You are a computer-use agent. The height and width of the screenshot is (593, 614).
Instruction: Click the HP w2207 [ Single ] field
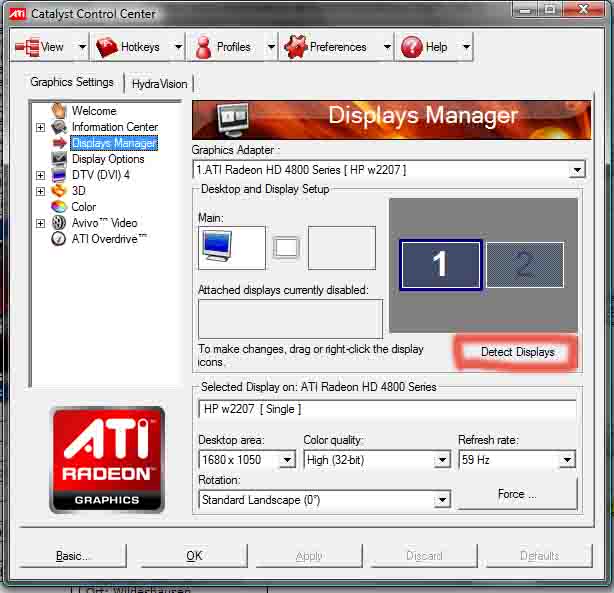tap(387, 409)
